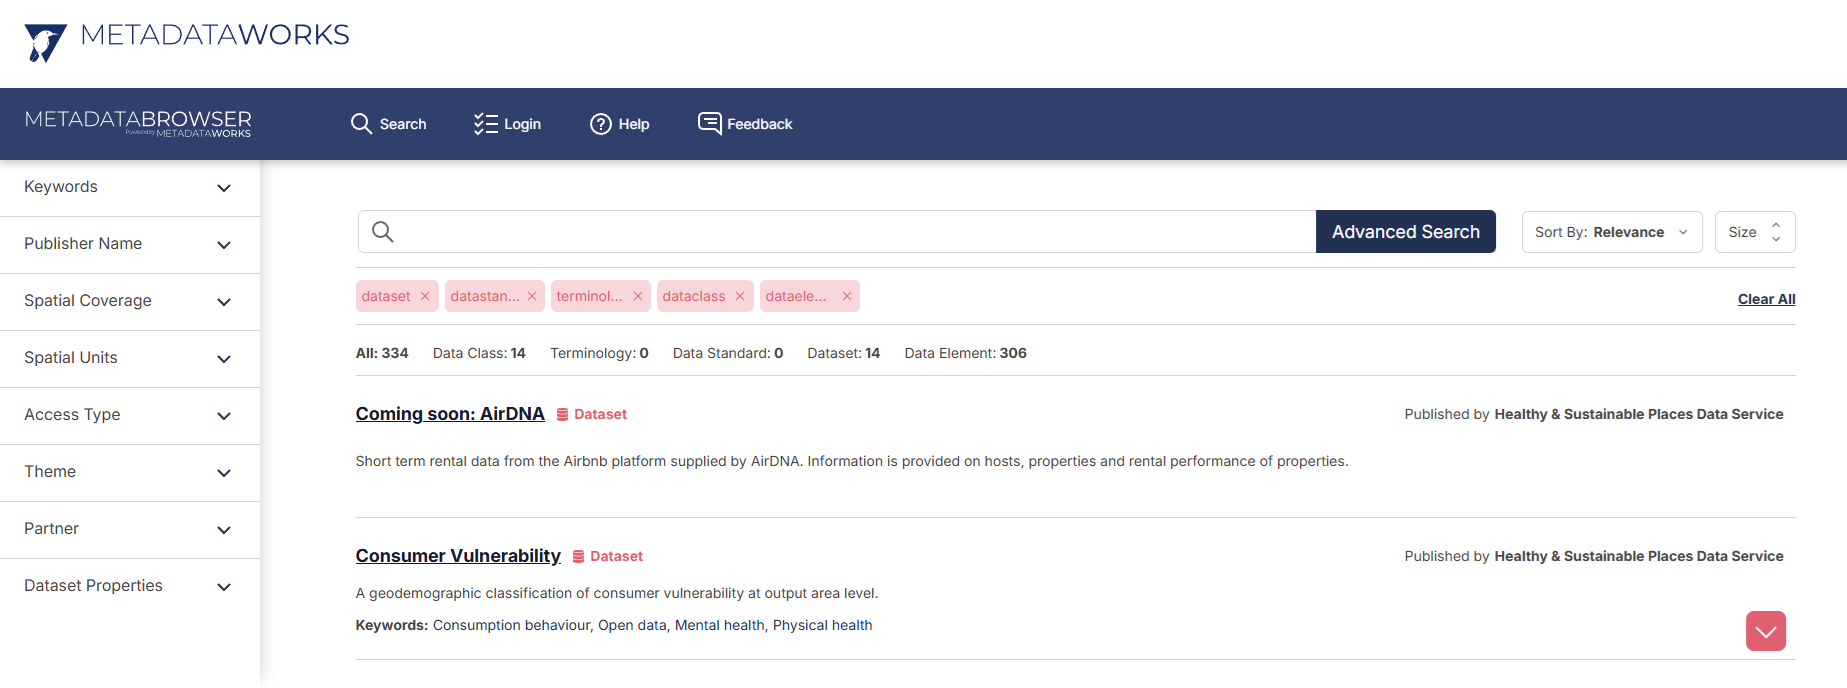
Task: Open Search in the navigation bar
Action: [x=388, y=124]
